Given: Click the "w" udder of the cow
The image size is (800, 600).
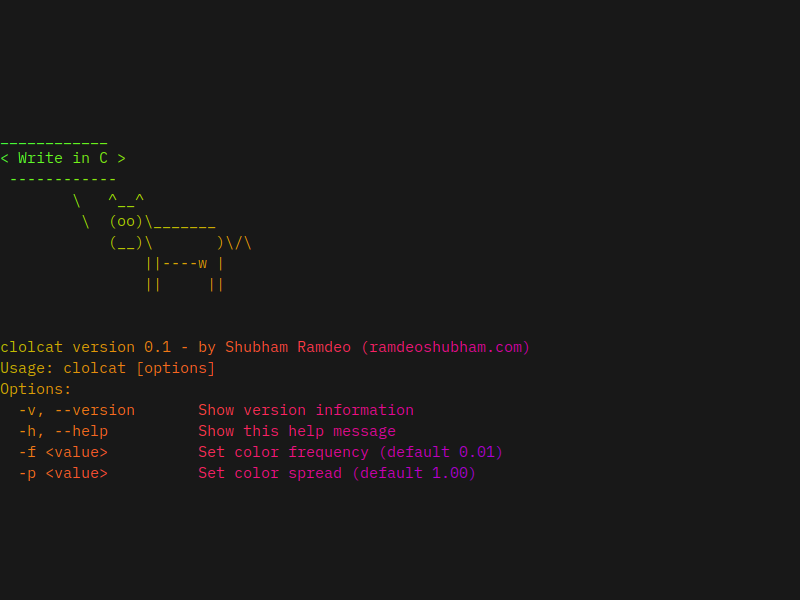Looking at the screenshot, I should [x=203, y=263].
